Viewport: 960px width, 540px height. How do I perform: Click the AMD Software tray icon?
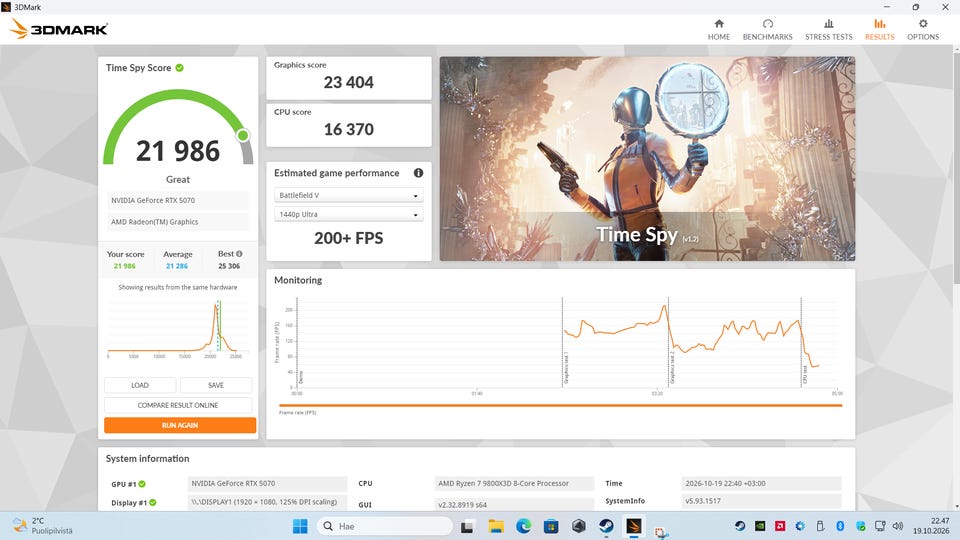click(x=780, y=526)
